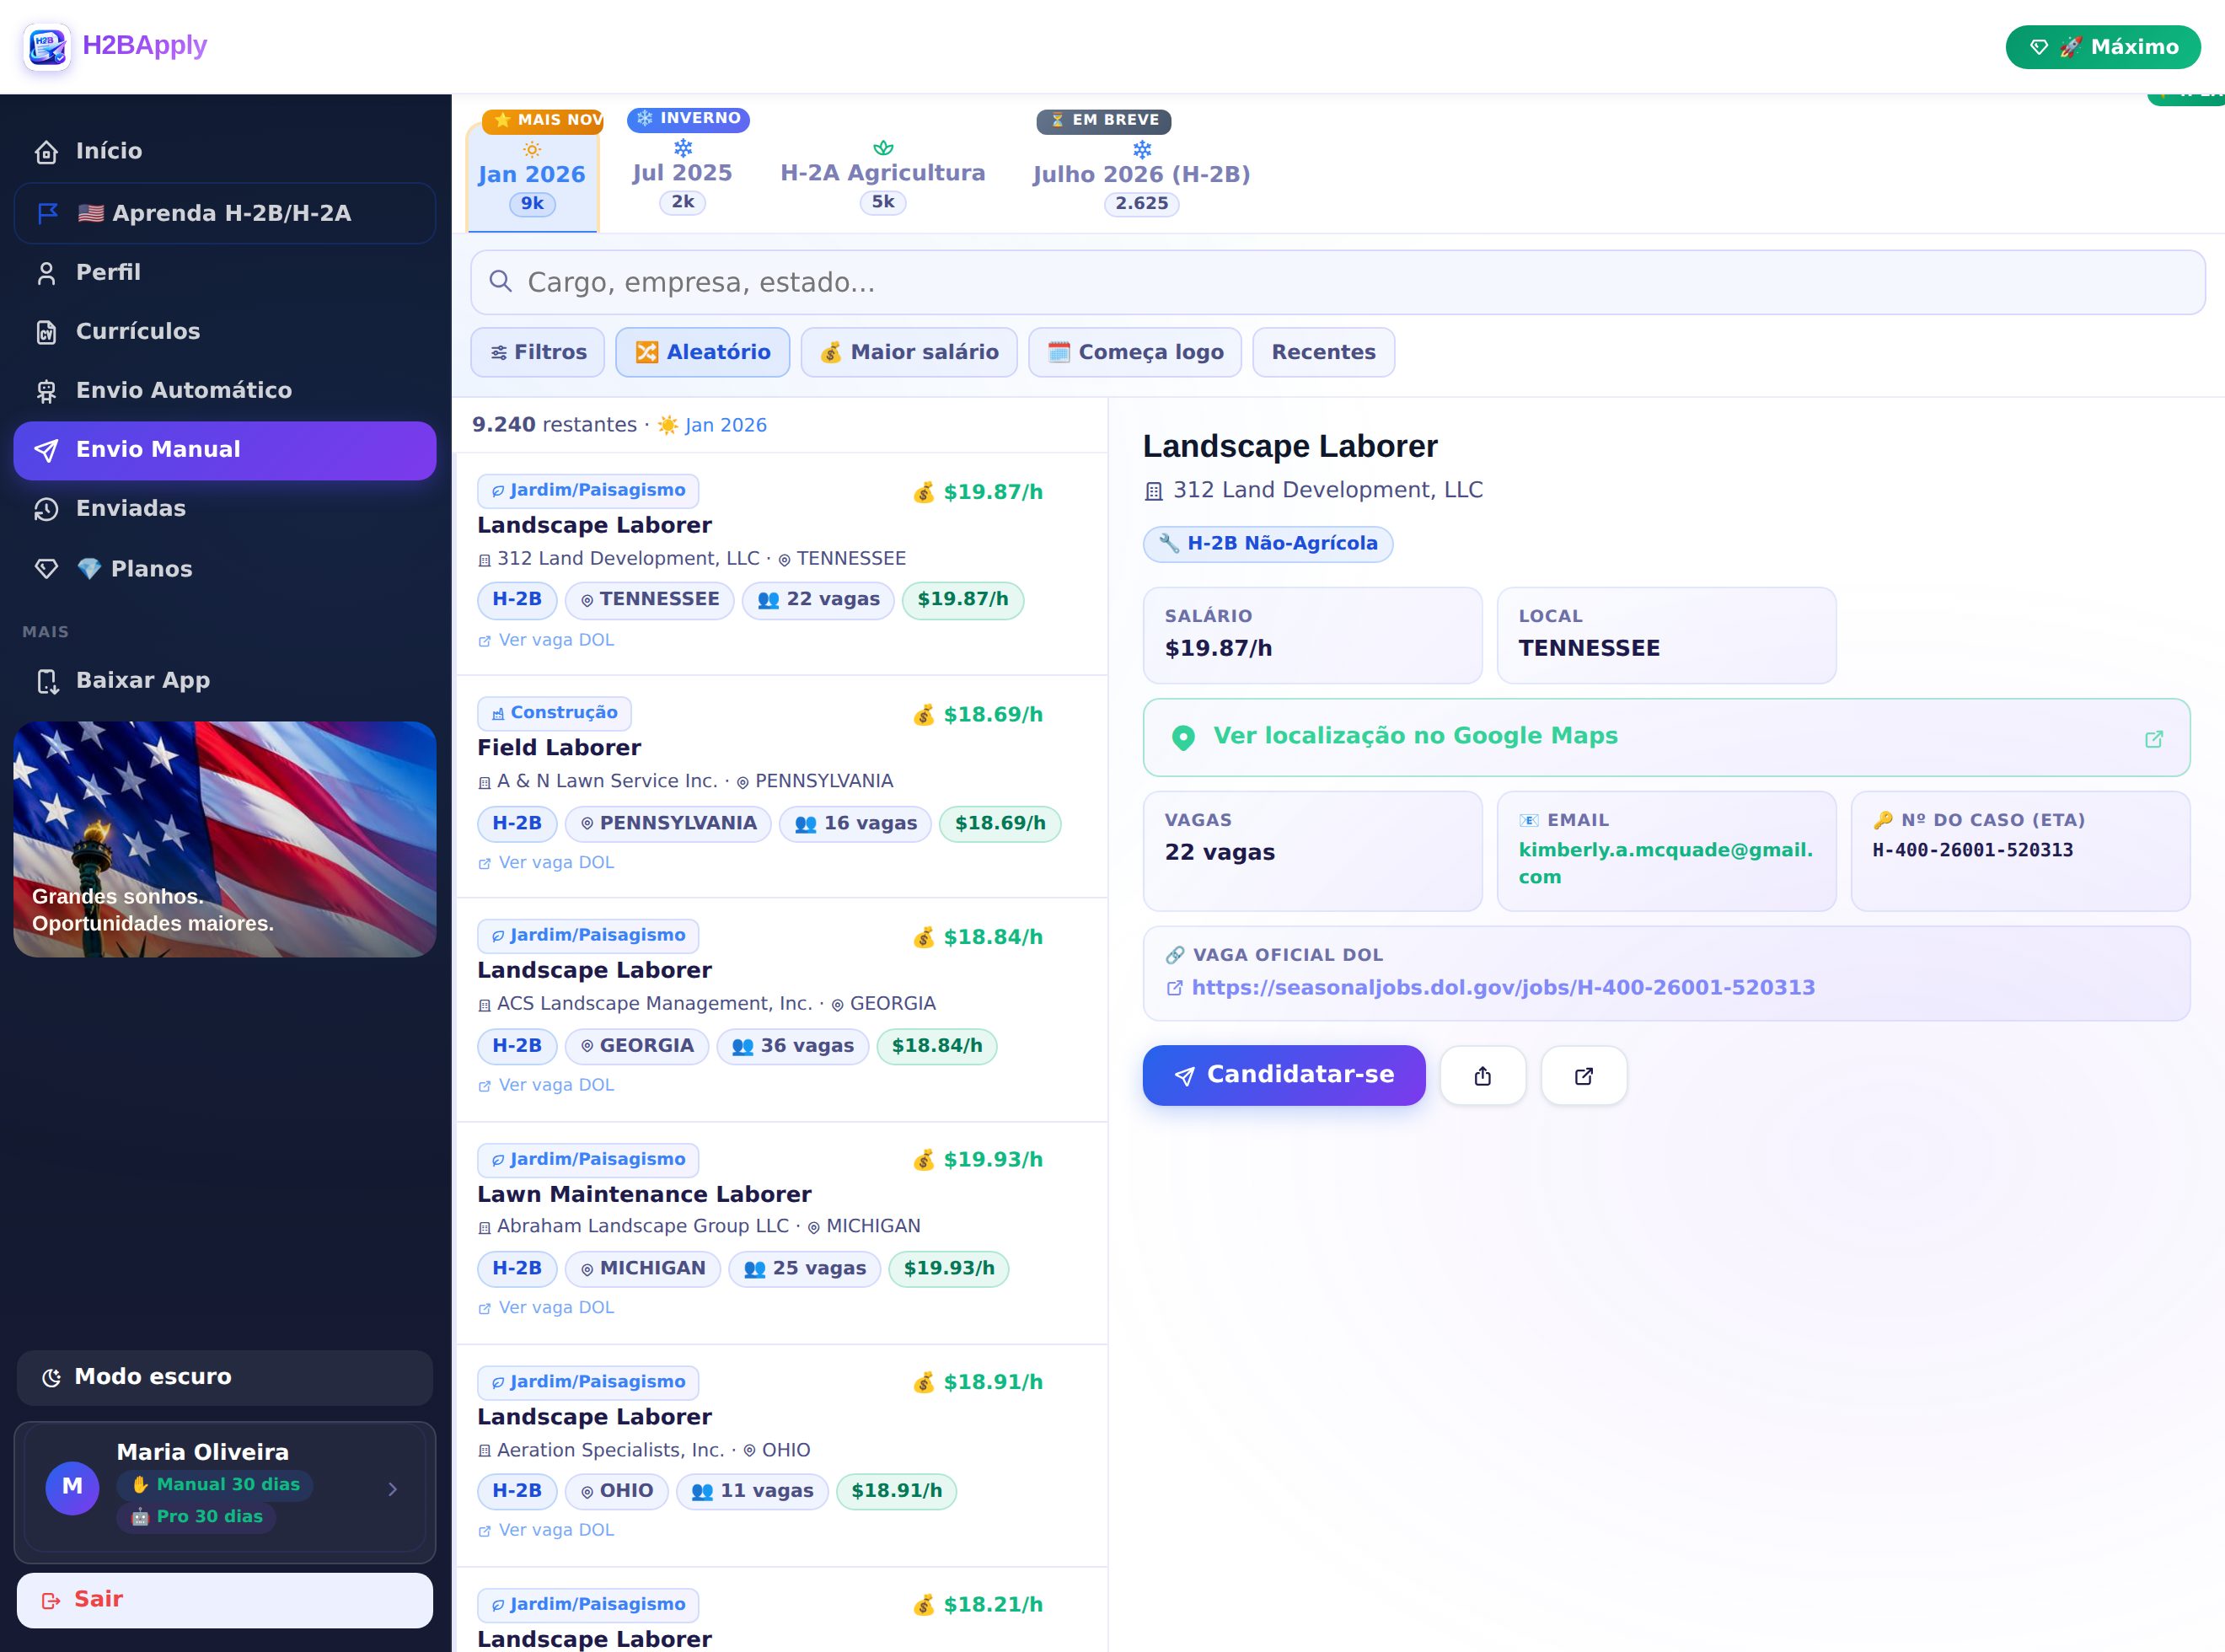
Task: Select the ACS Landscape Management job
Action: pos(781,1010)
